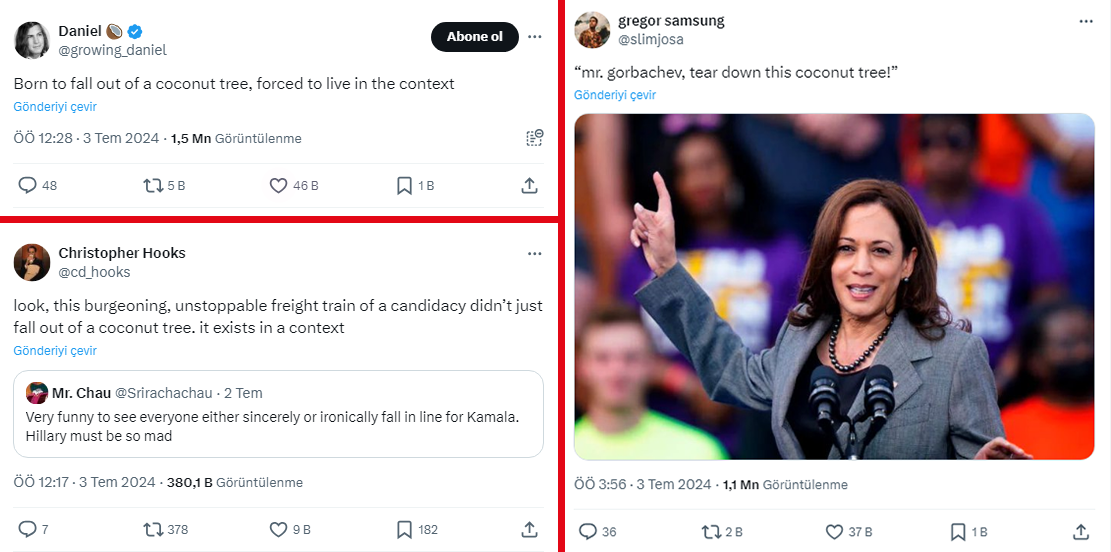The height and width of the screenshot is (552, 1111).
Task: Reply to gregor samsung's tweet
Action: [588, 532]
